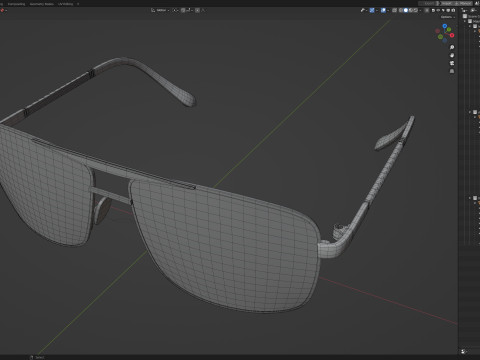Toggle proportional editing in the header

197,10
